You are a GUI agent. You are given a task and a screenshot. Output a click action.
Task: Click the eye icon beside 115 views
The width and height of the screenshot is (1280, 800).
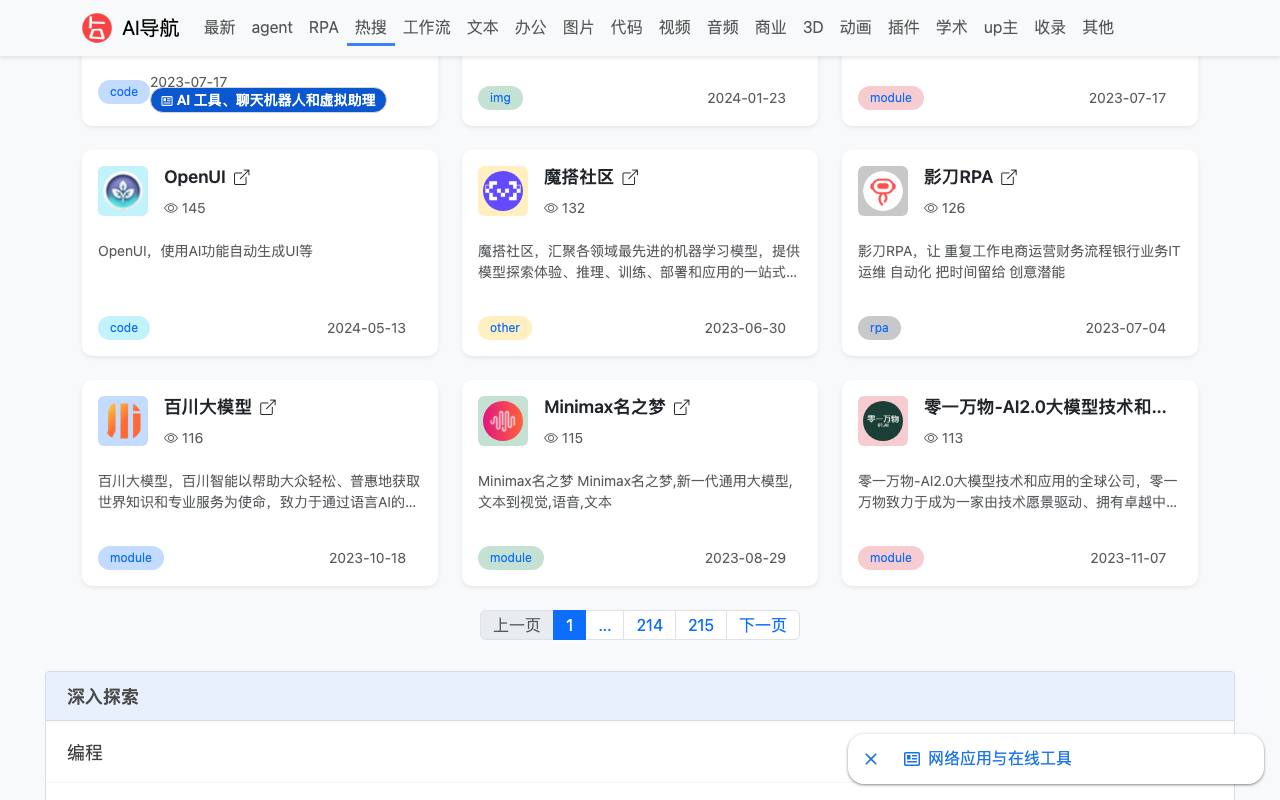551,438
